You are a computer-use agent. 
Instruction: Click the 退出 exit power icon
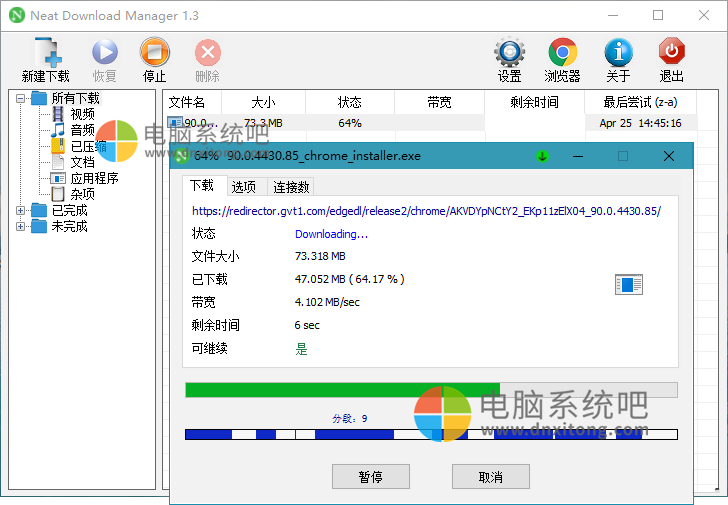(x=672, y=51)
